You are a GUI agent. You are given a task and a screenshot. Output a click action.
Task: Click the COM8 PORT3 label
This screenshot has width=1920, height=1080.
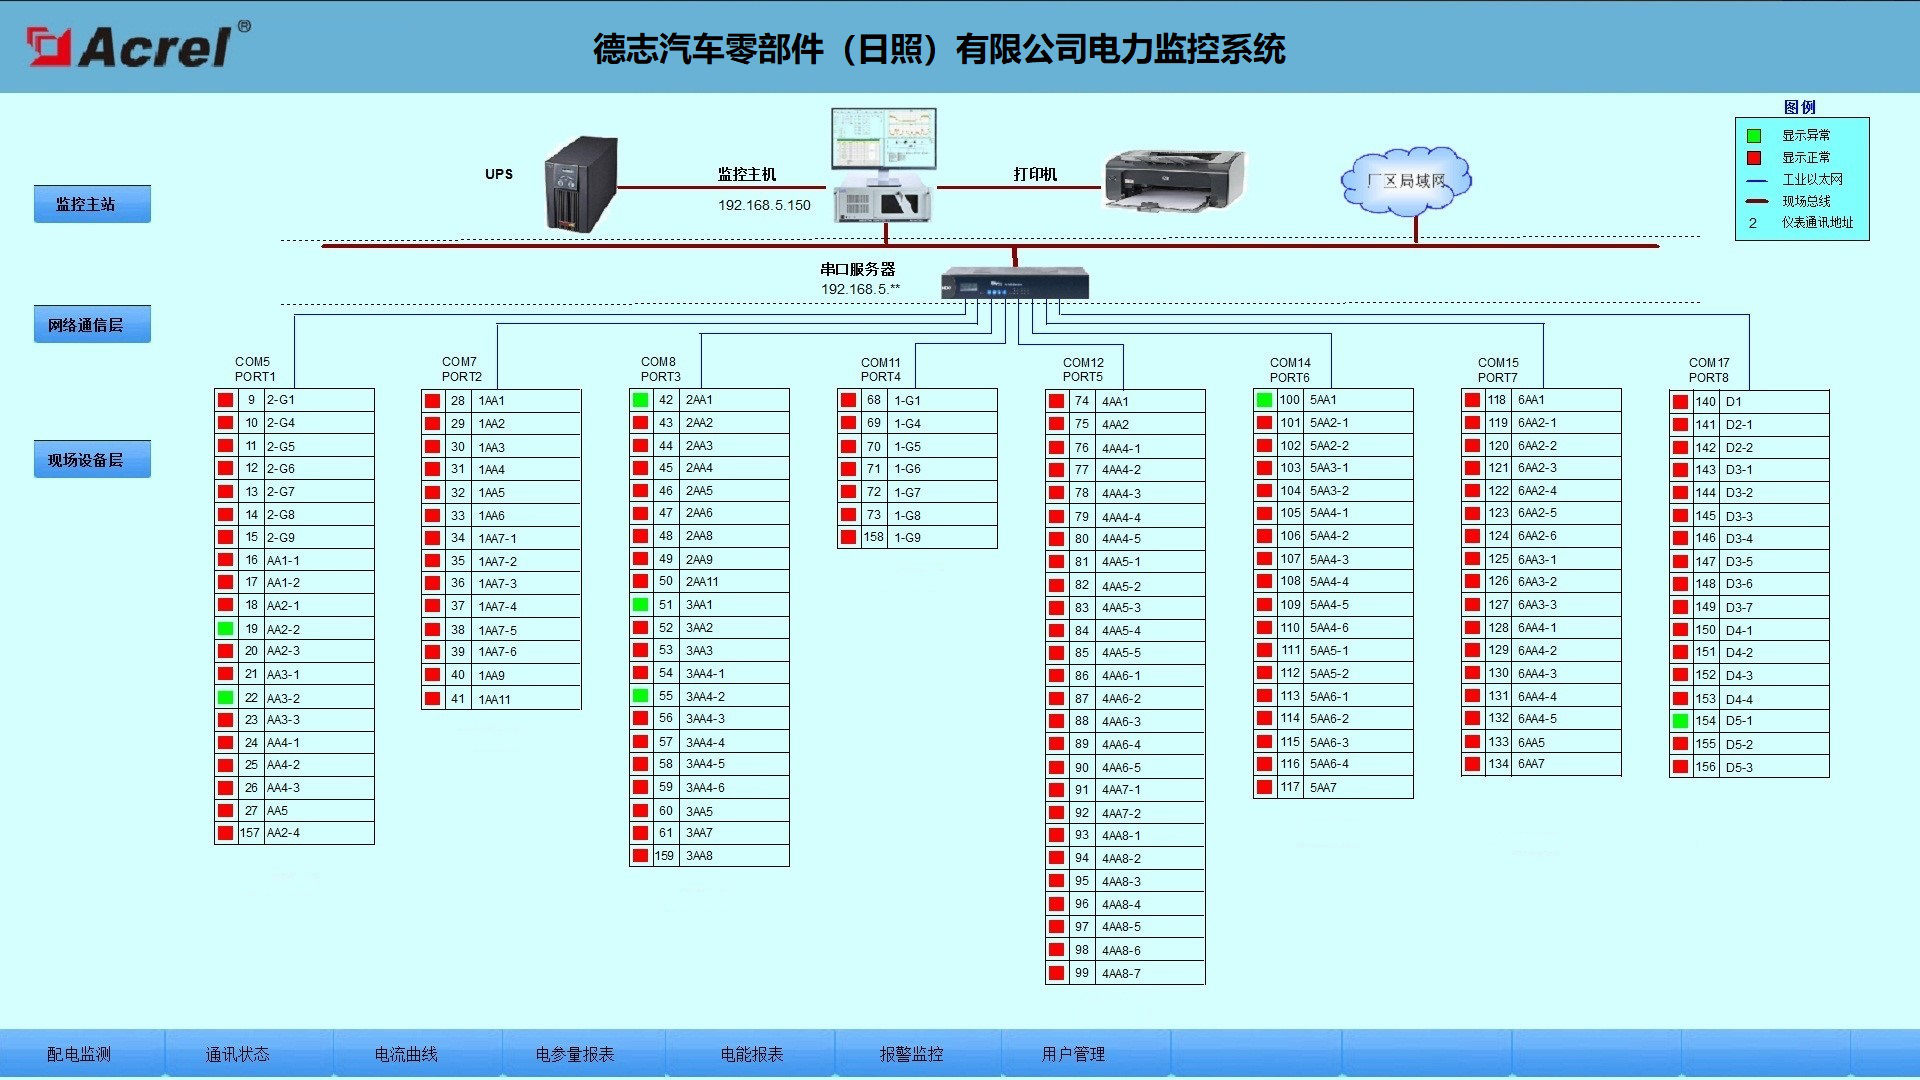[x=660, y=369]
